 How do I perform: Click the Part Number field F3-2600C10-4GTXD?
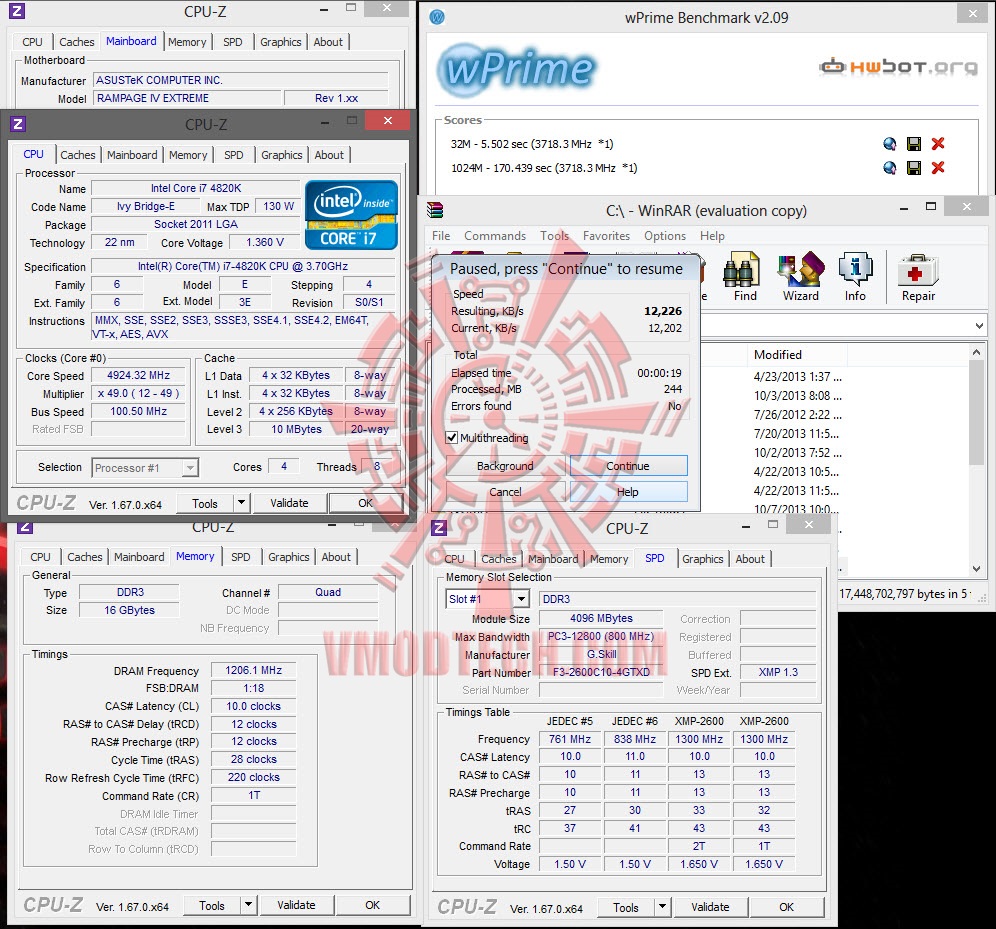(x=601, y=672)
